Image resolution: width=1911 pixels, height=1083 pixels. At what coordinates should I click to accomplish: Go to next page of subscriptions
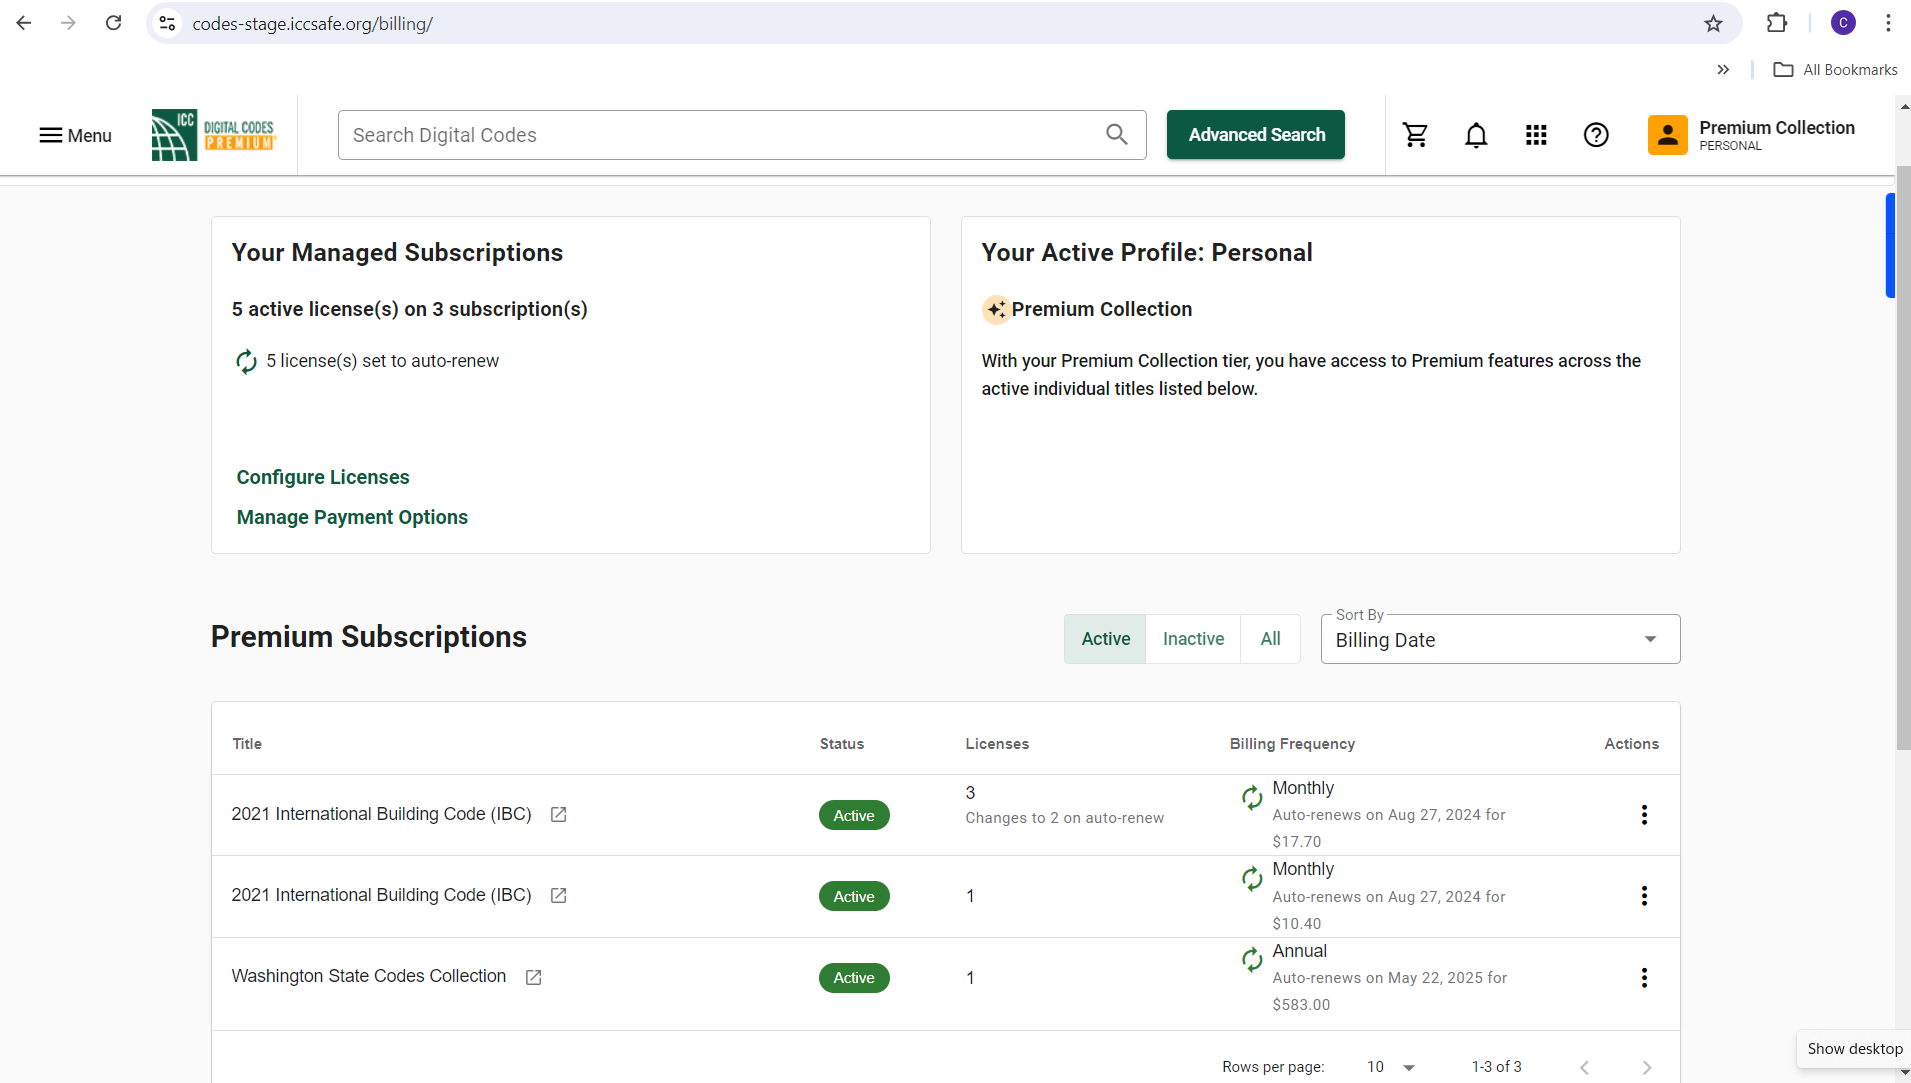point(1647,1067)
